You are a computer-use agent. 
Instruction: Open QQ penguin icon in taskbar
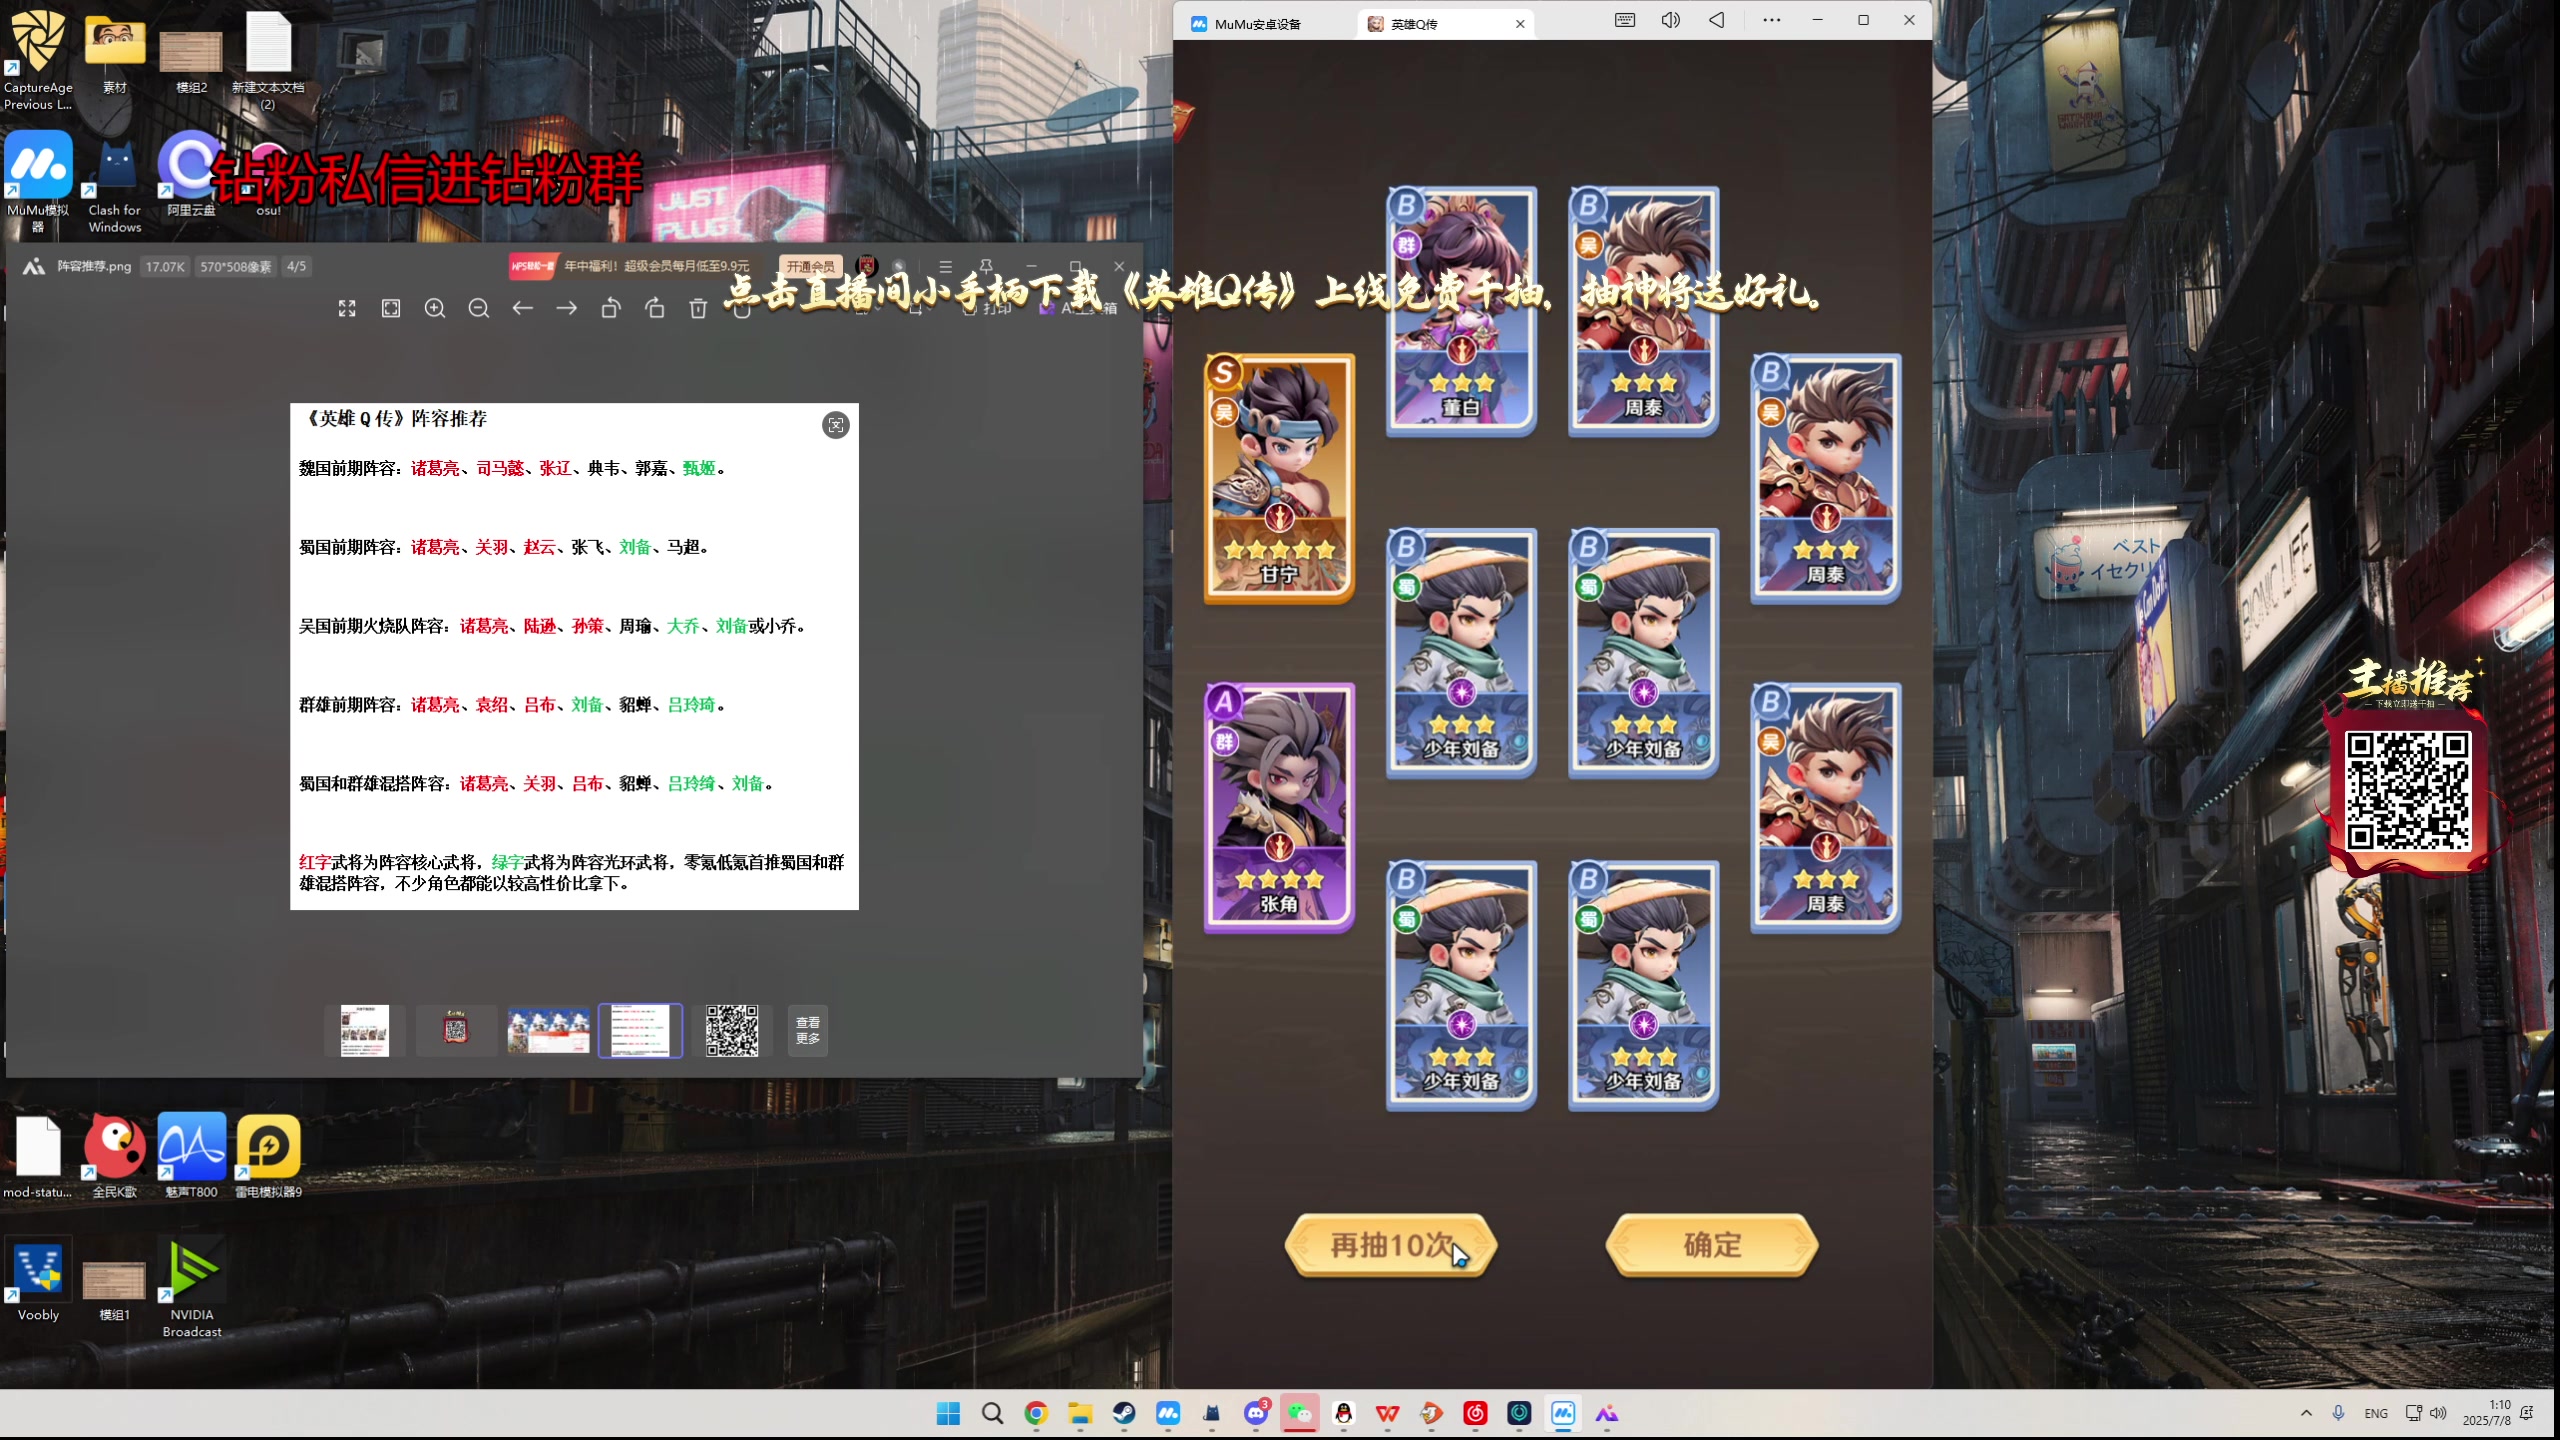[x=1343, y=1413]
